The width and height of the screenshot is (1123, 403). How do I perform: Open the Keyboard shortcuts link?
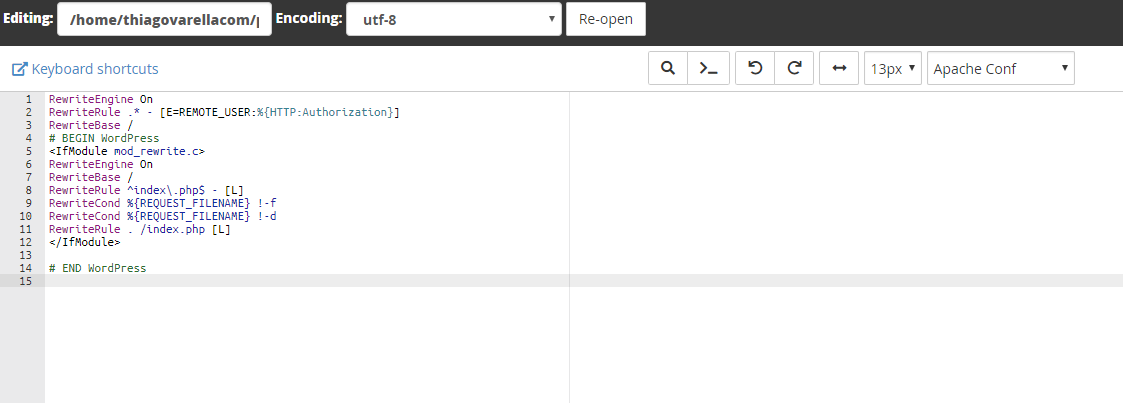[x=95, y=69]
